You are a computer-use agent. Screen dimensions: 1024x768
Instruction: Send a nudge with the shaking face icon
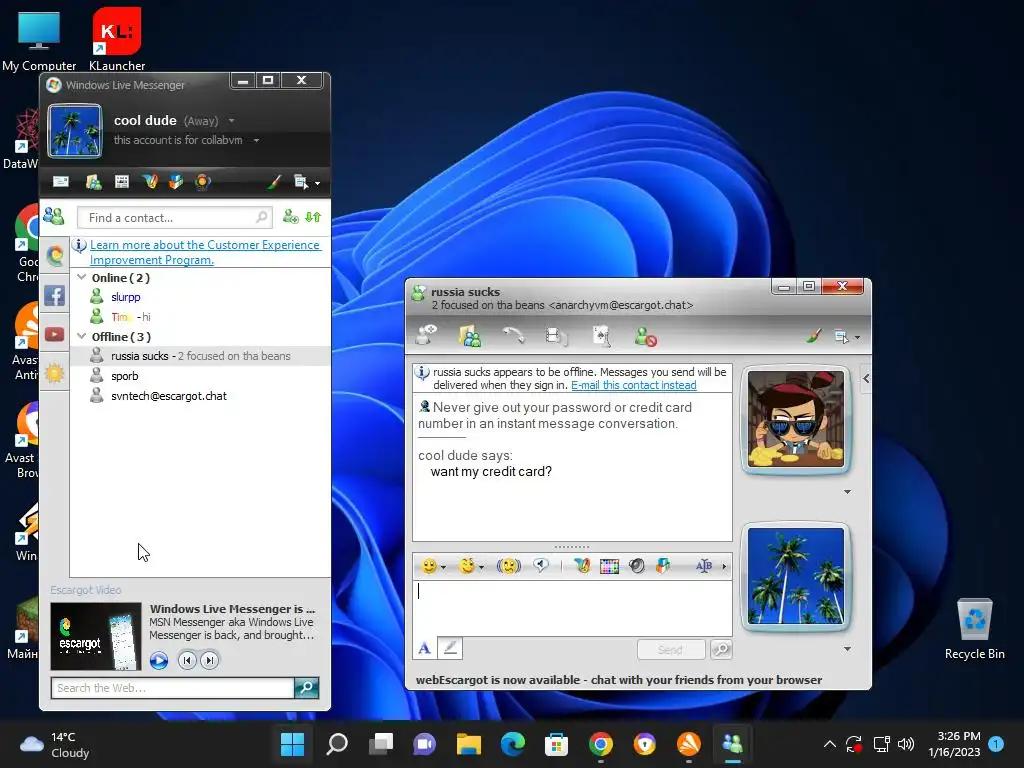pos(509,566)
